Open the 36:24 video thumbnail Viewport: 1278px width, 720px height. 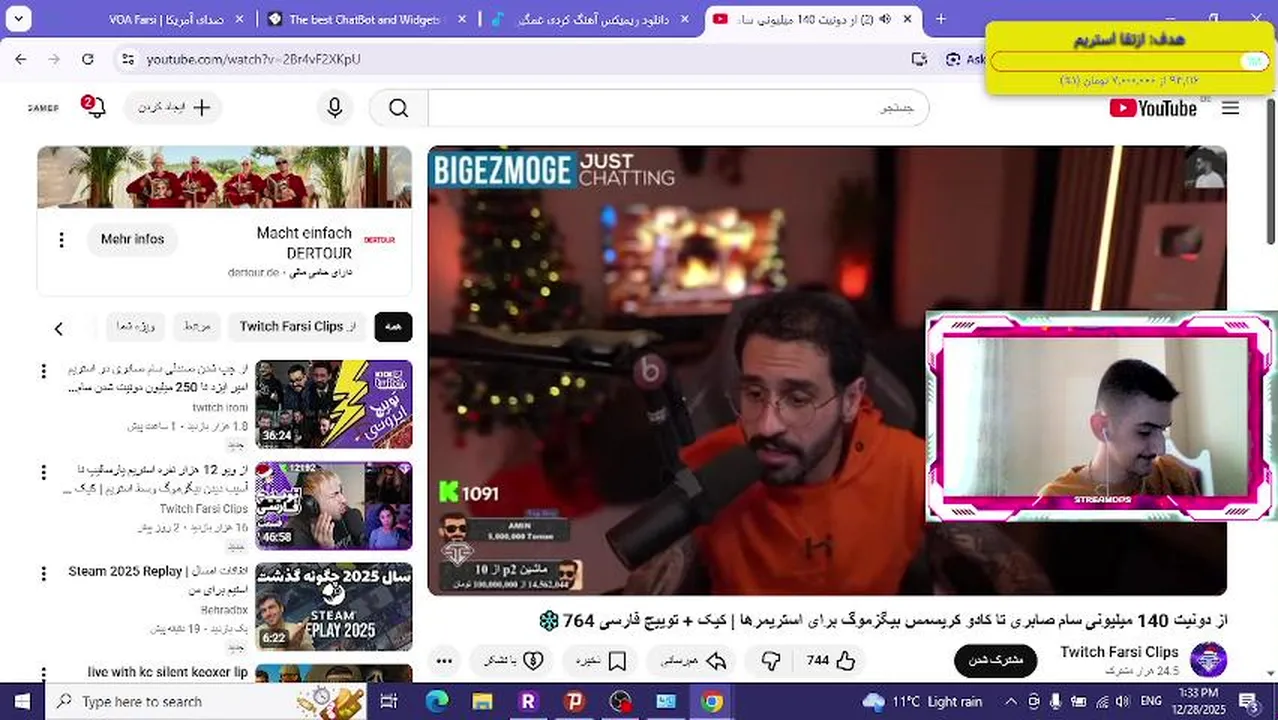[334, 404]
